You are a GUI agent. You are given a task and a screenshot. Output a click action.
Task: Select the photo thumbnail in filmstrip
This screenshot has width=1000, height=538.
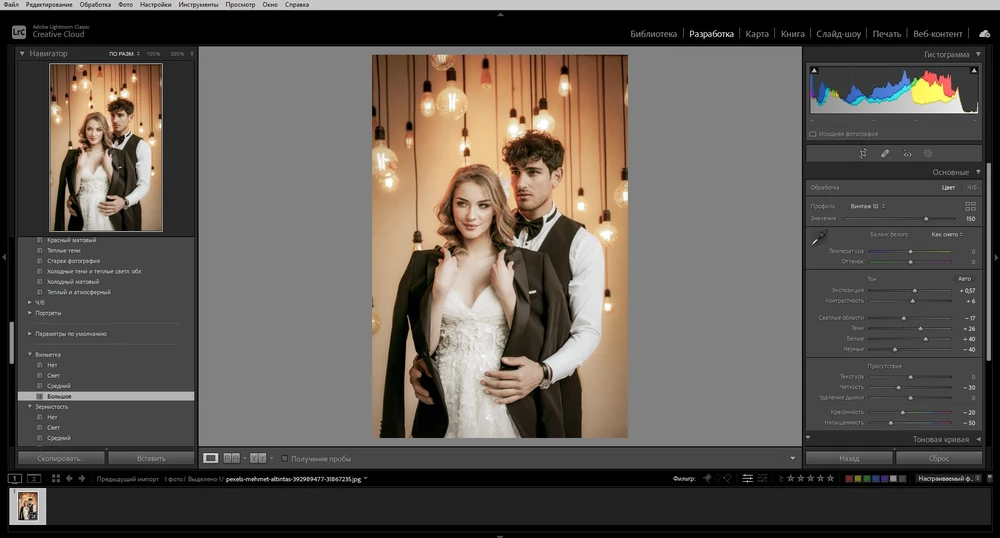(x=27, y=506)
